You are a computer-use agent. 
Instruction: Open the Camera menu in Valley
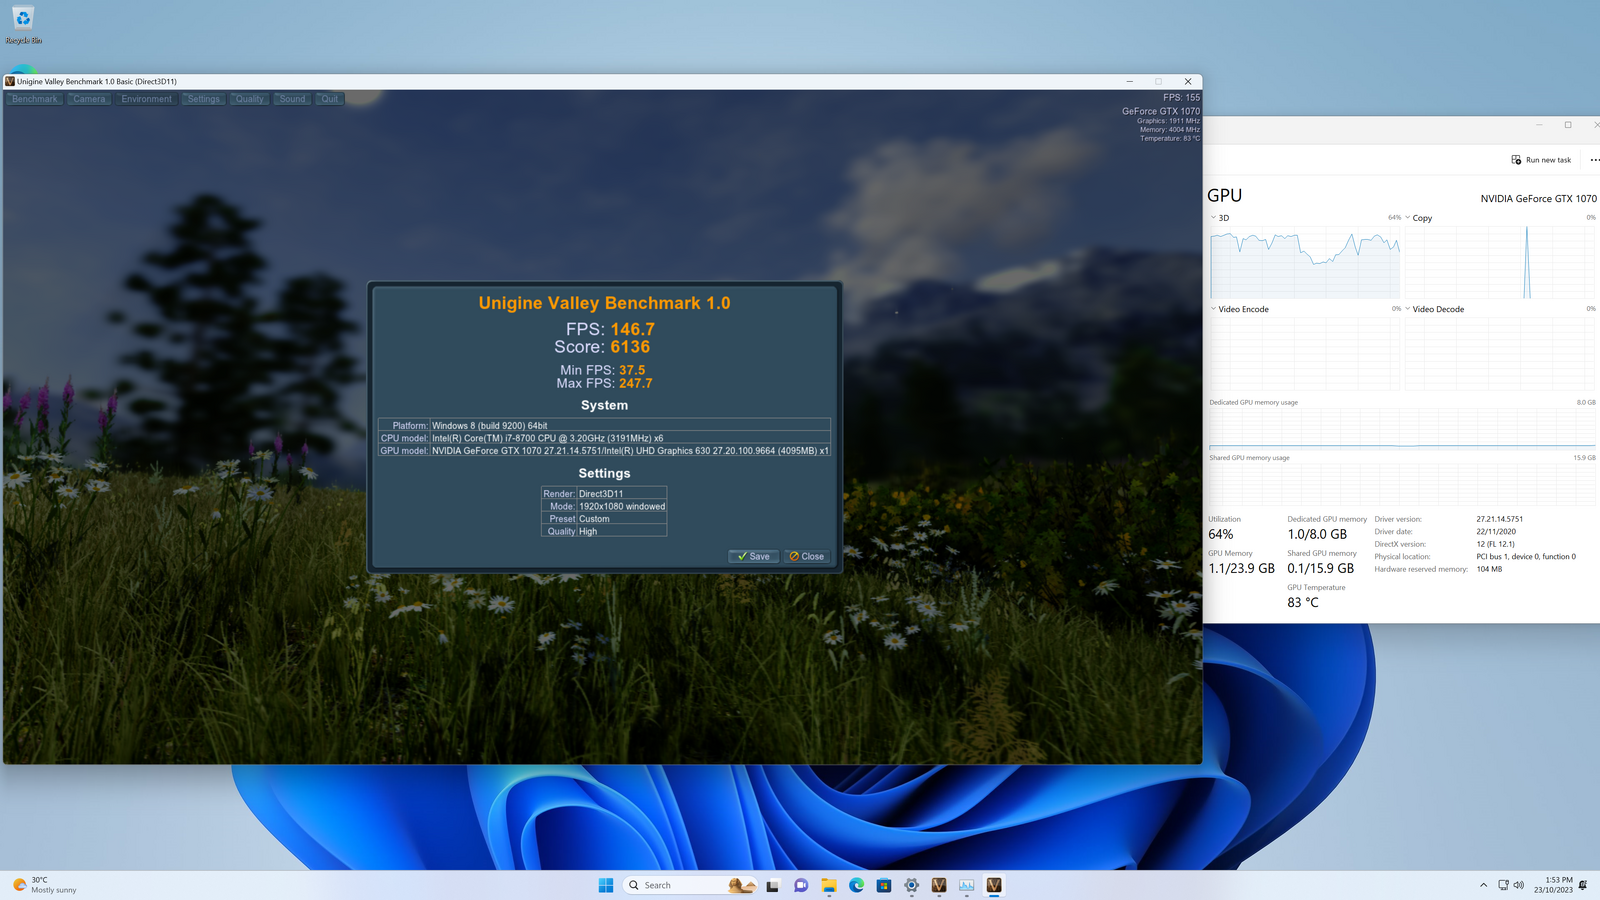[x=89, y=99]
